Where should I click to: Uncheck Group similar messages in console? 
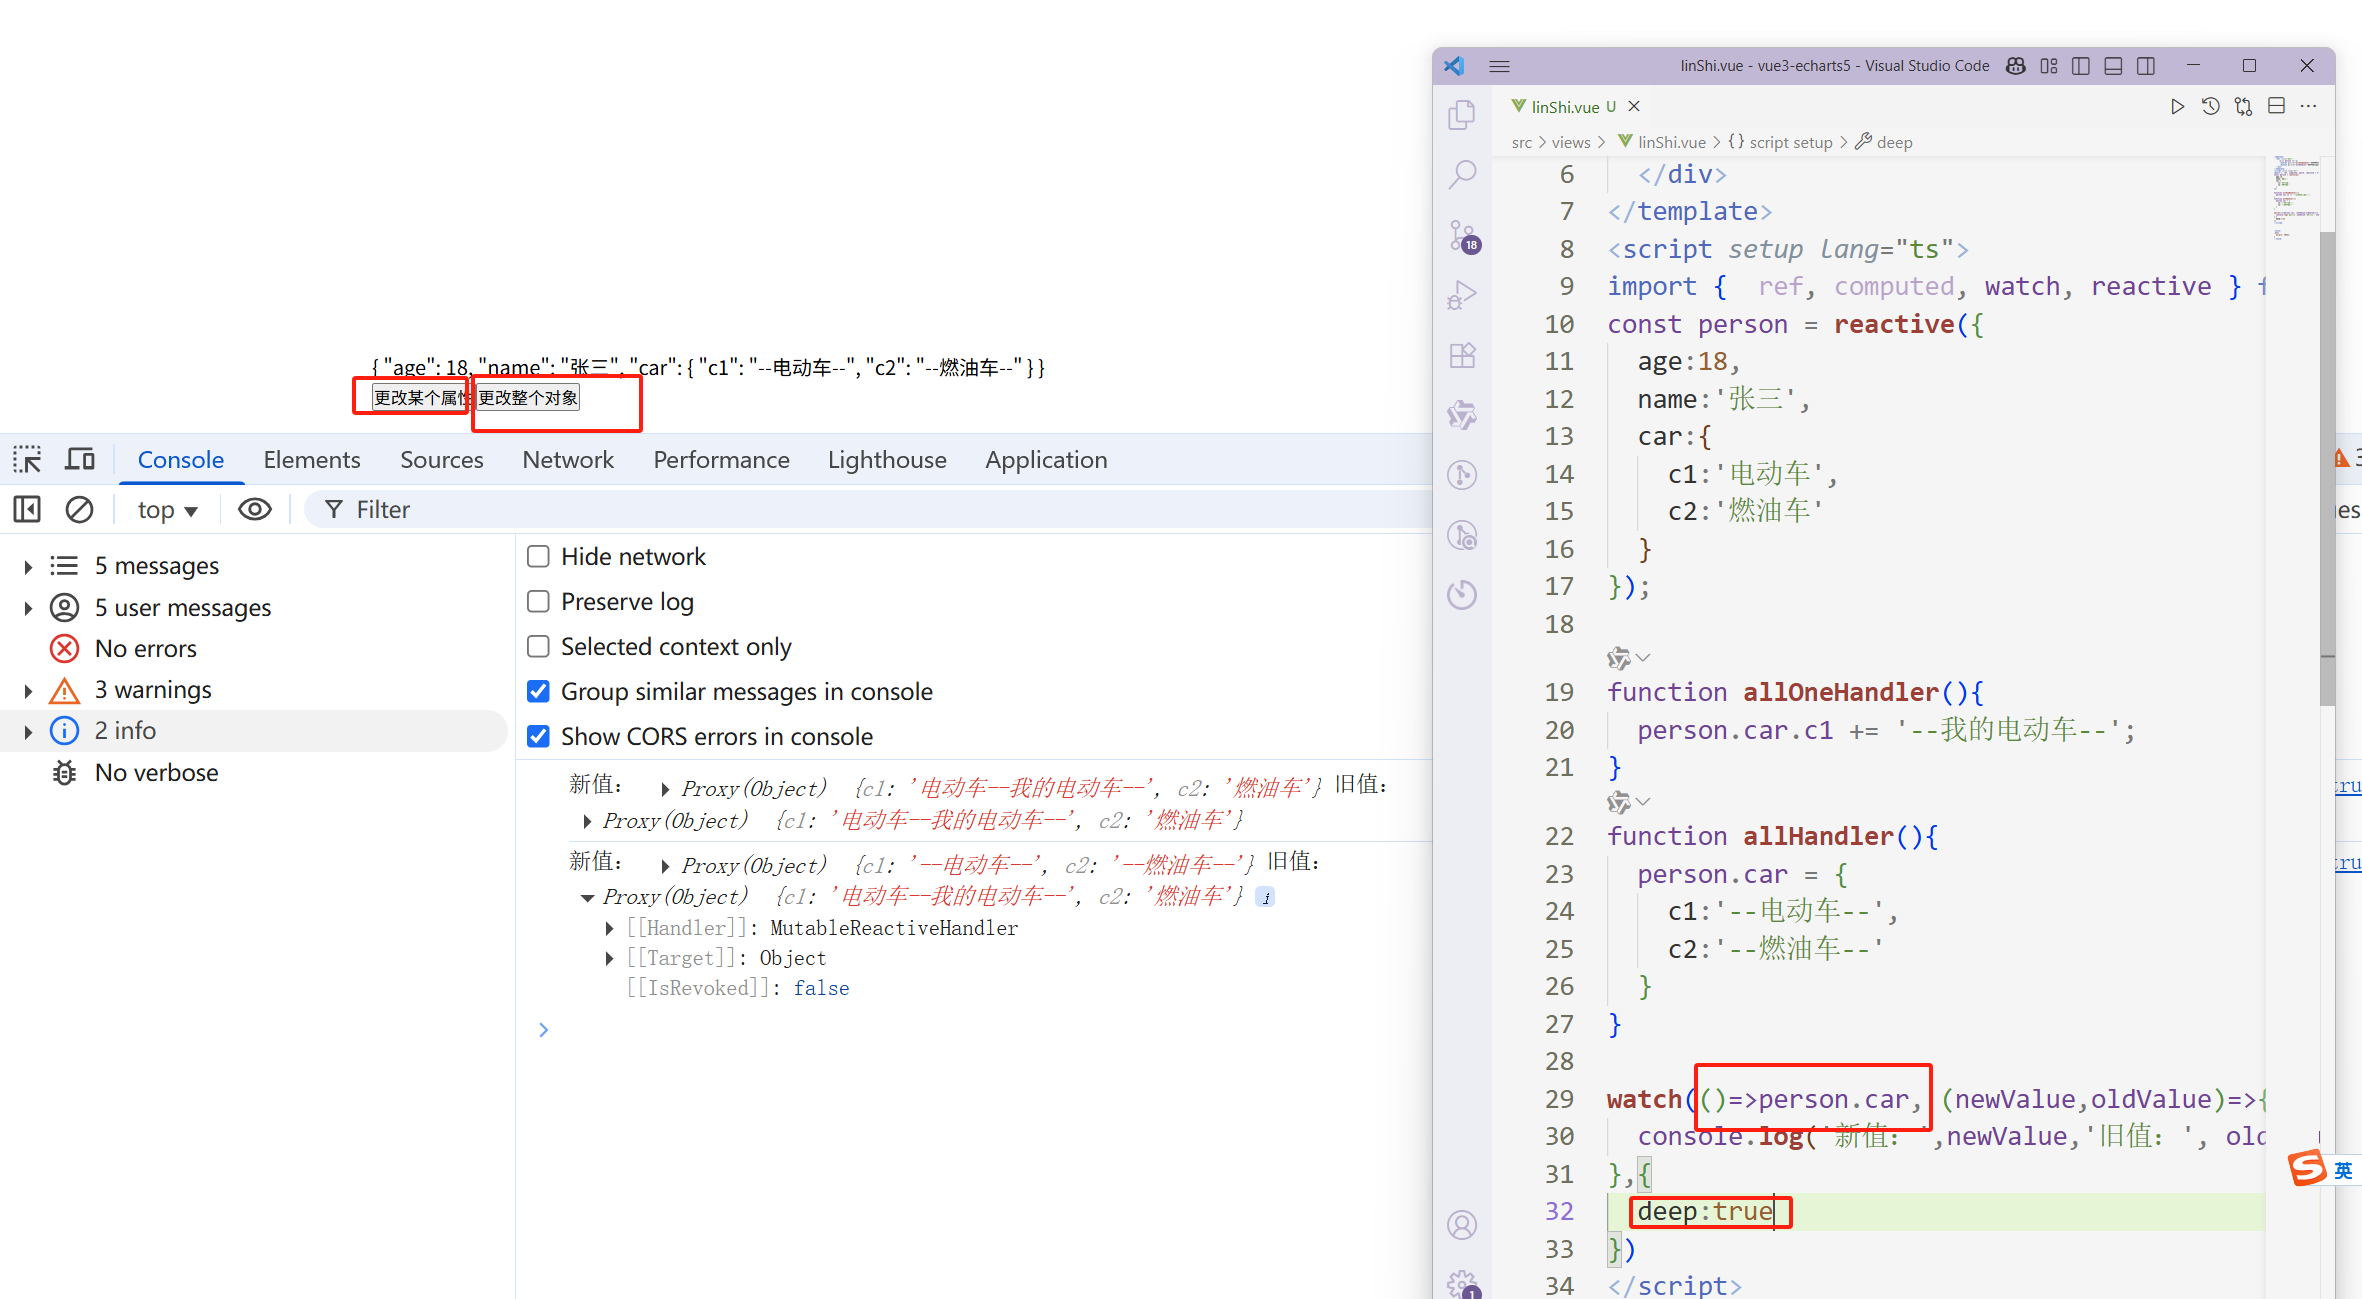coord(538,691)
